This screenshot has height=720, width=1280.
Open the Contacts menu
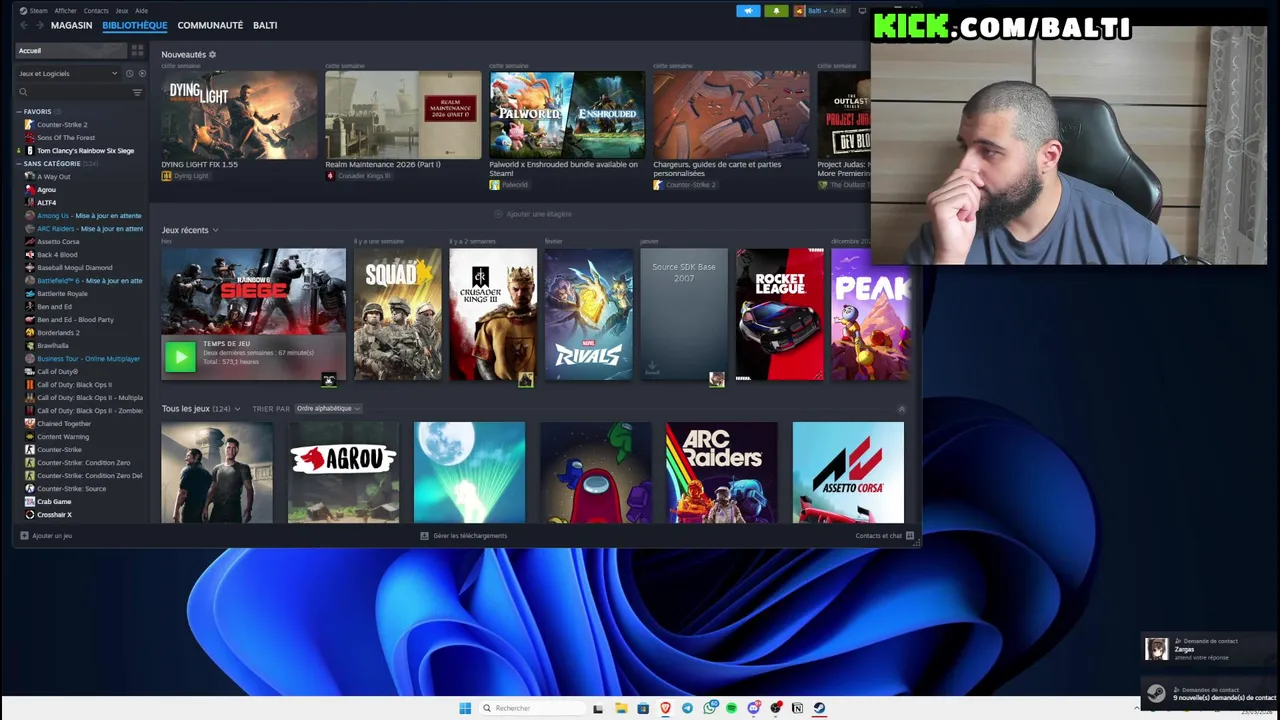pyautogui.click(x=96, y=11)
